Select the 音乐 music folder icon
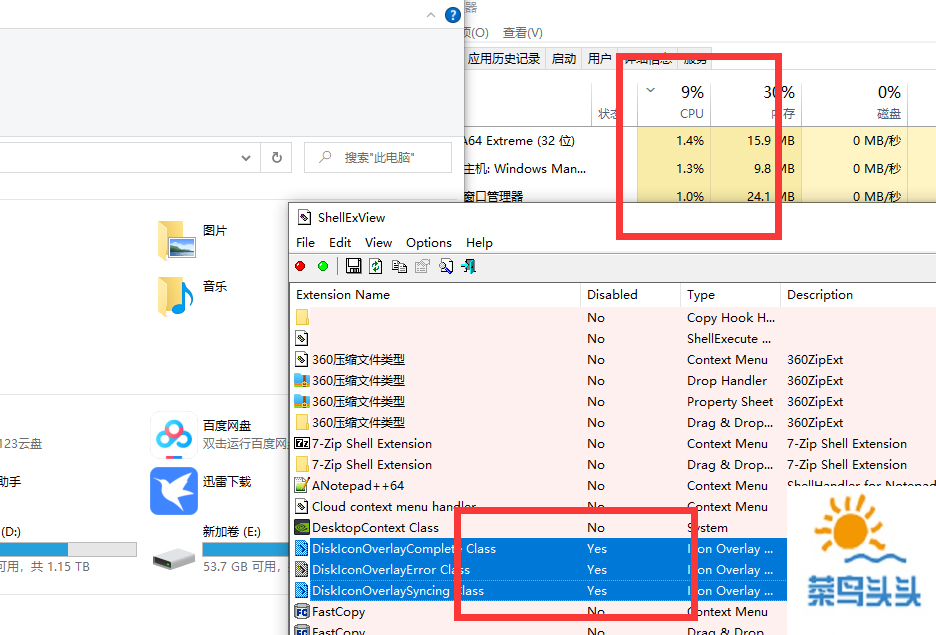The width and height of the screenshot is (936, 635). (176, 296)
